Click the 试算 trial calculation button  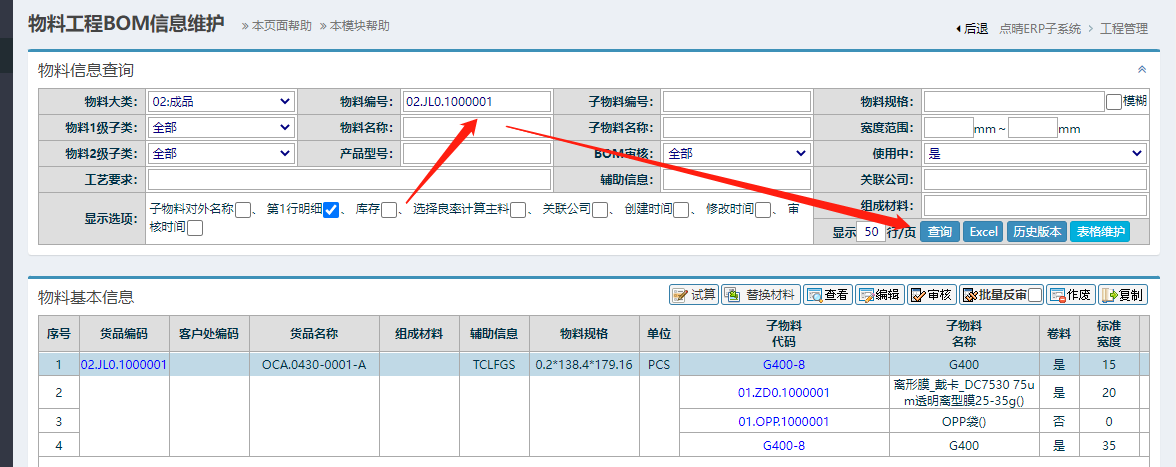[694, 295]
